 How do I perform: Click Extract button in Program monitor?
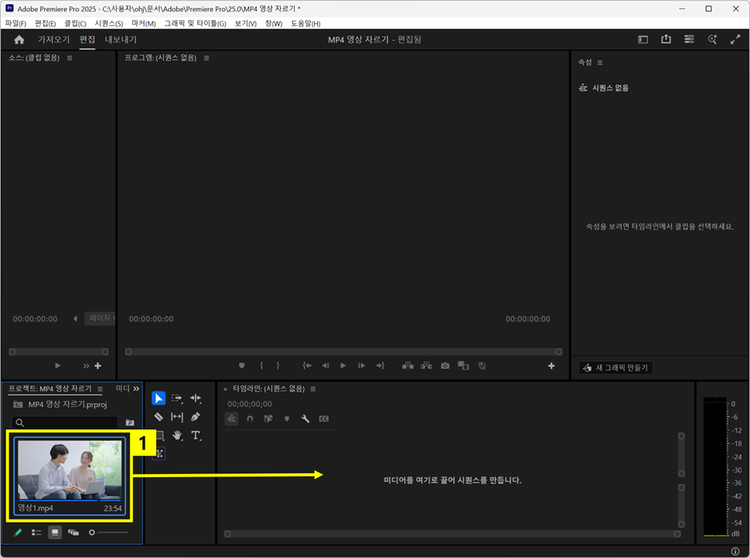click(x=426, y=366)
